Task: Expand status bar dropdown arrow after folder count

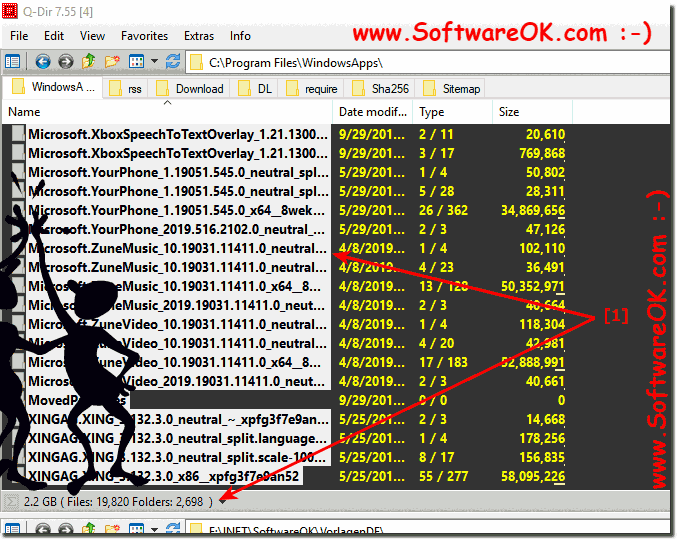Action: [222, 502]
